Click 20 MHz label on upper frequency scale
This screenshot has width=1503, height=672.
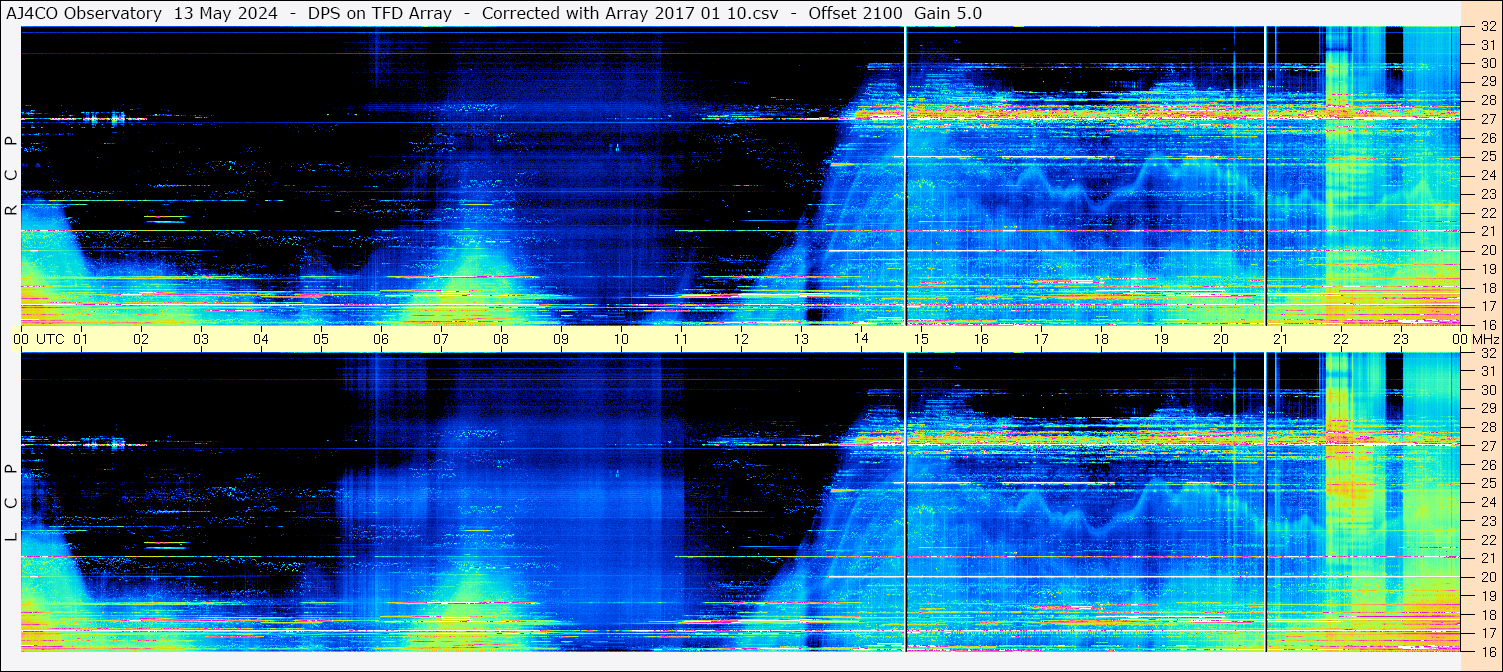point(1487,250)
